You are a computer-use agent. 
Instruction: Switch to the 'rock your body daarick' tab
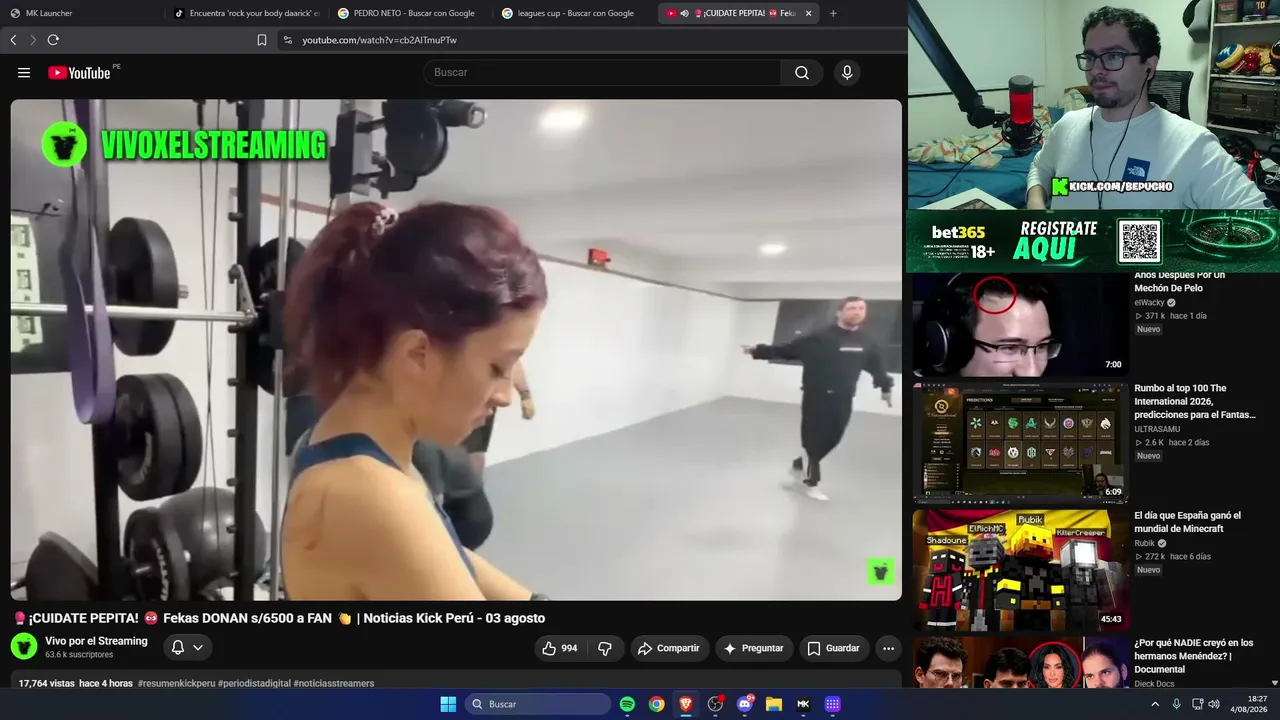pos(247,13)
